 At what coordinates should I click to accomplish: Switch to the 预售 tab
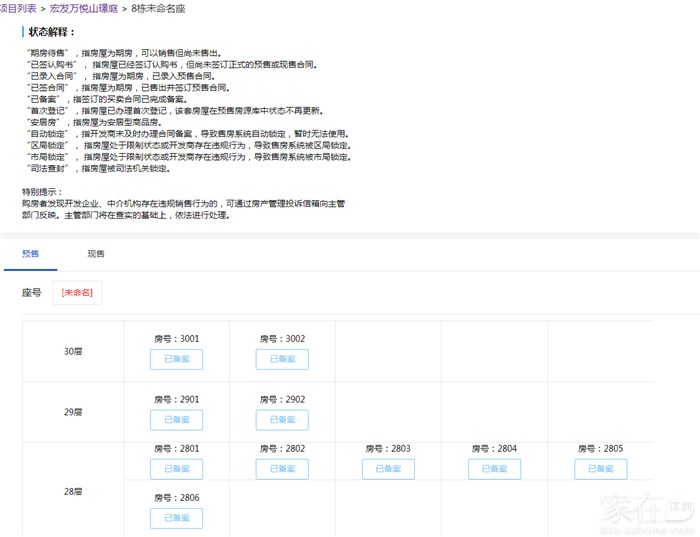(30, 254)
